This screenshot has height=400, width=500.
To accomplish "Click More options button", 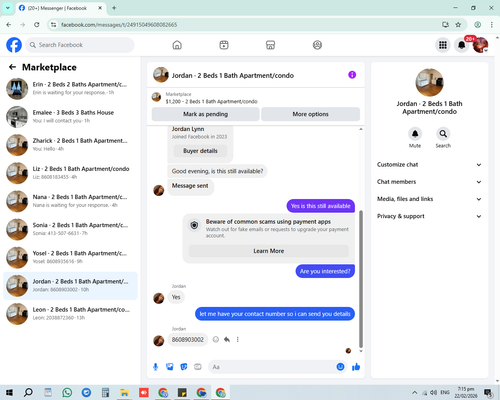I will point(310,114).
